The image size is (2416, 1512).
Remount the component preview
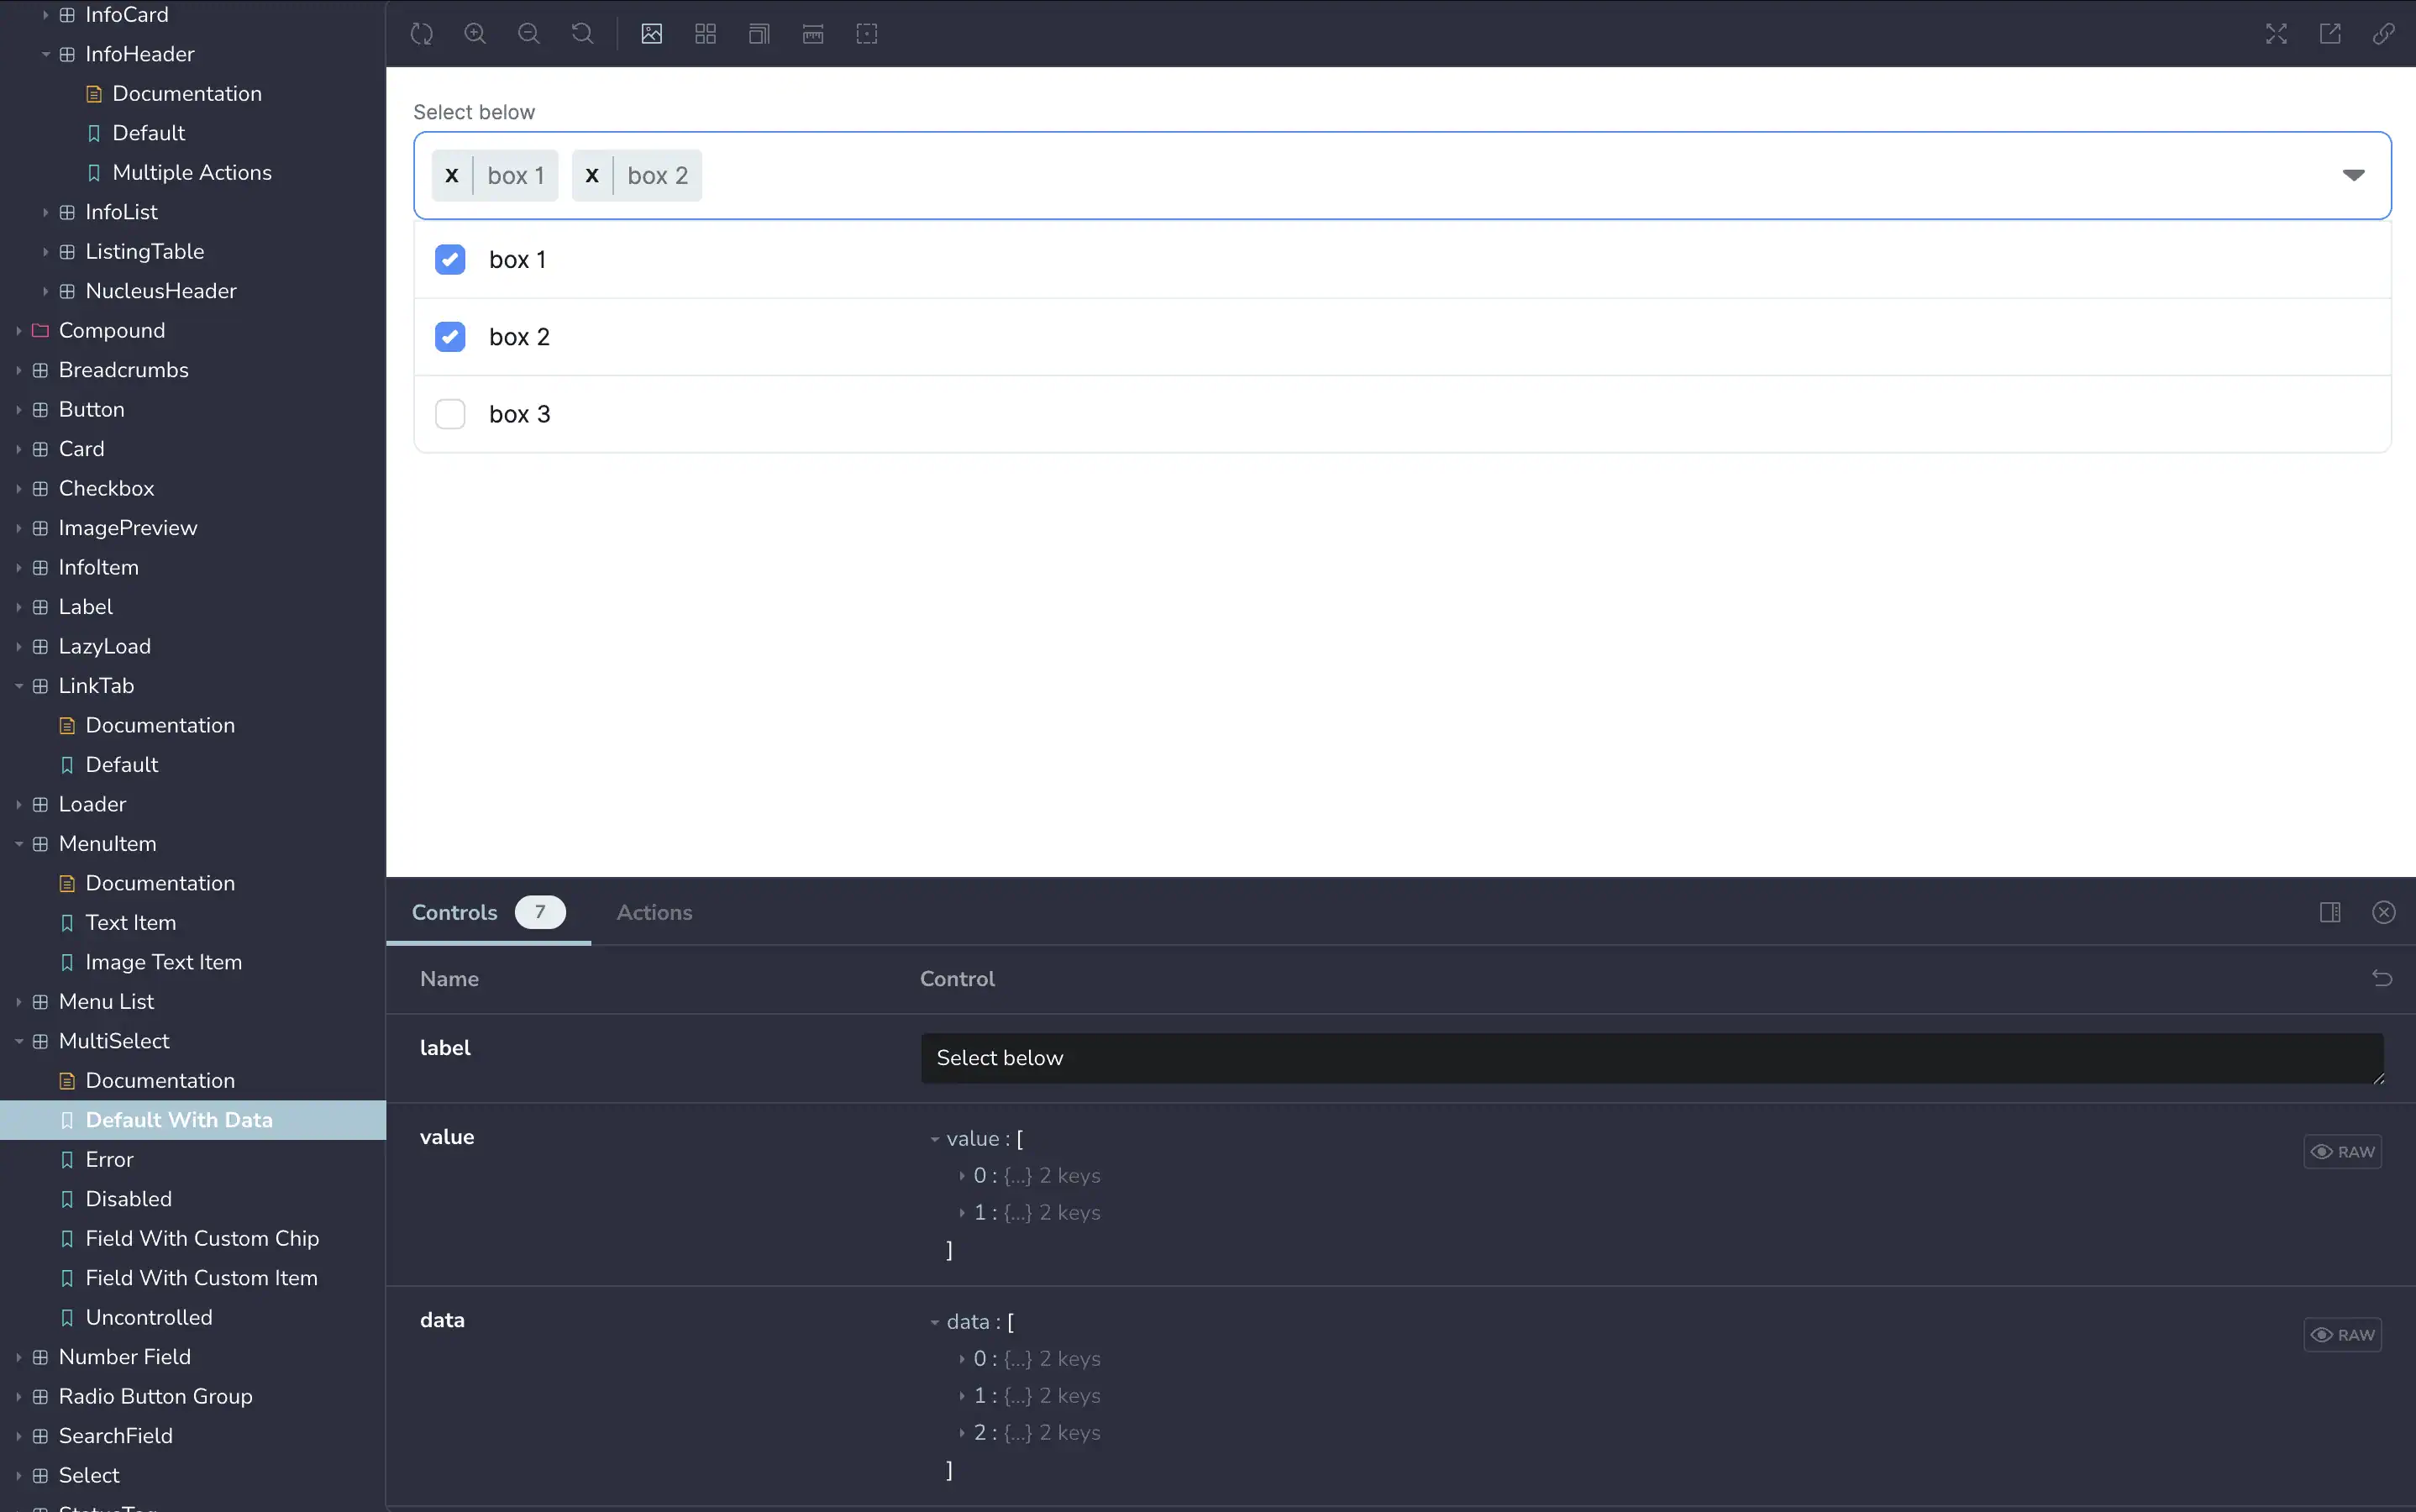[x=422, y=33]
